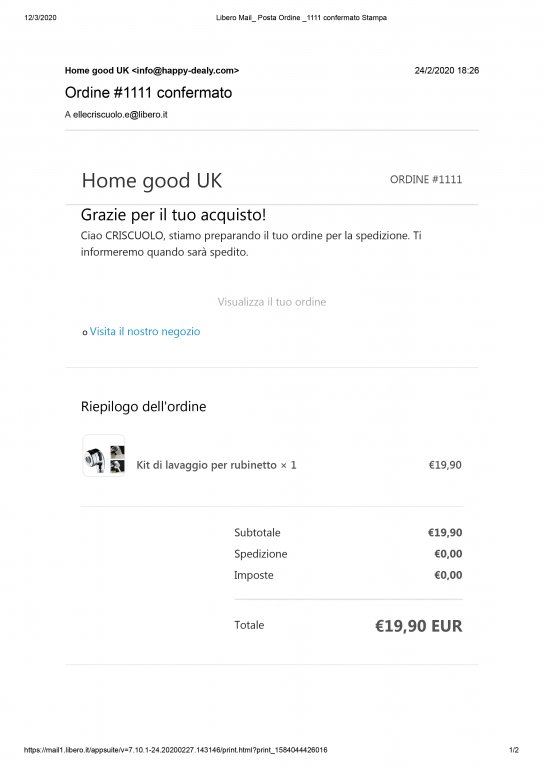543x768 pixels.
Task: Click recipient address ellecriscuolo.e@libero.it
Action: coord(120,115)
